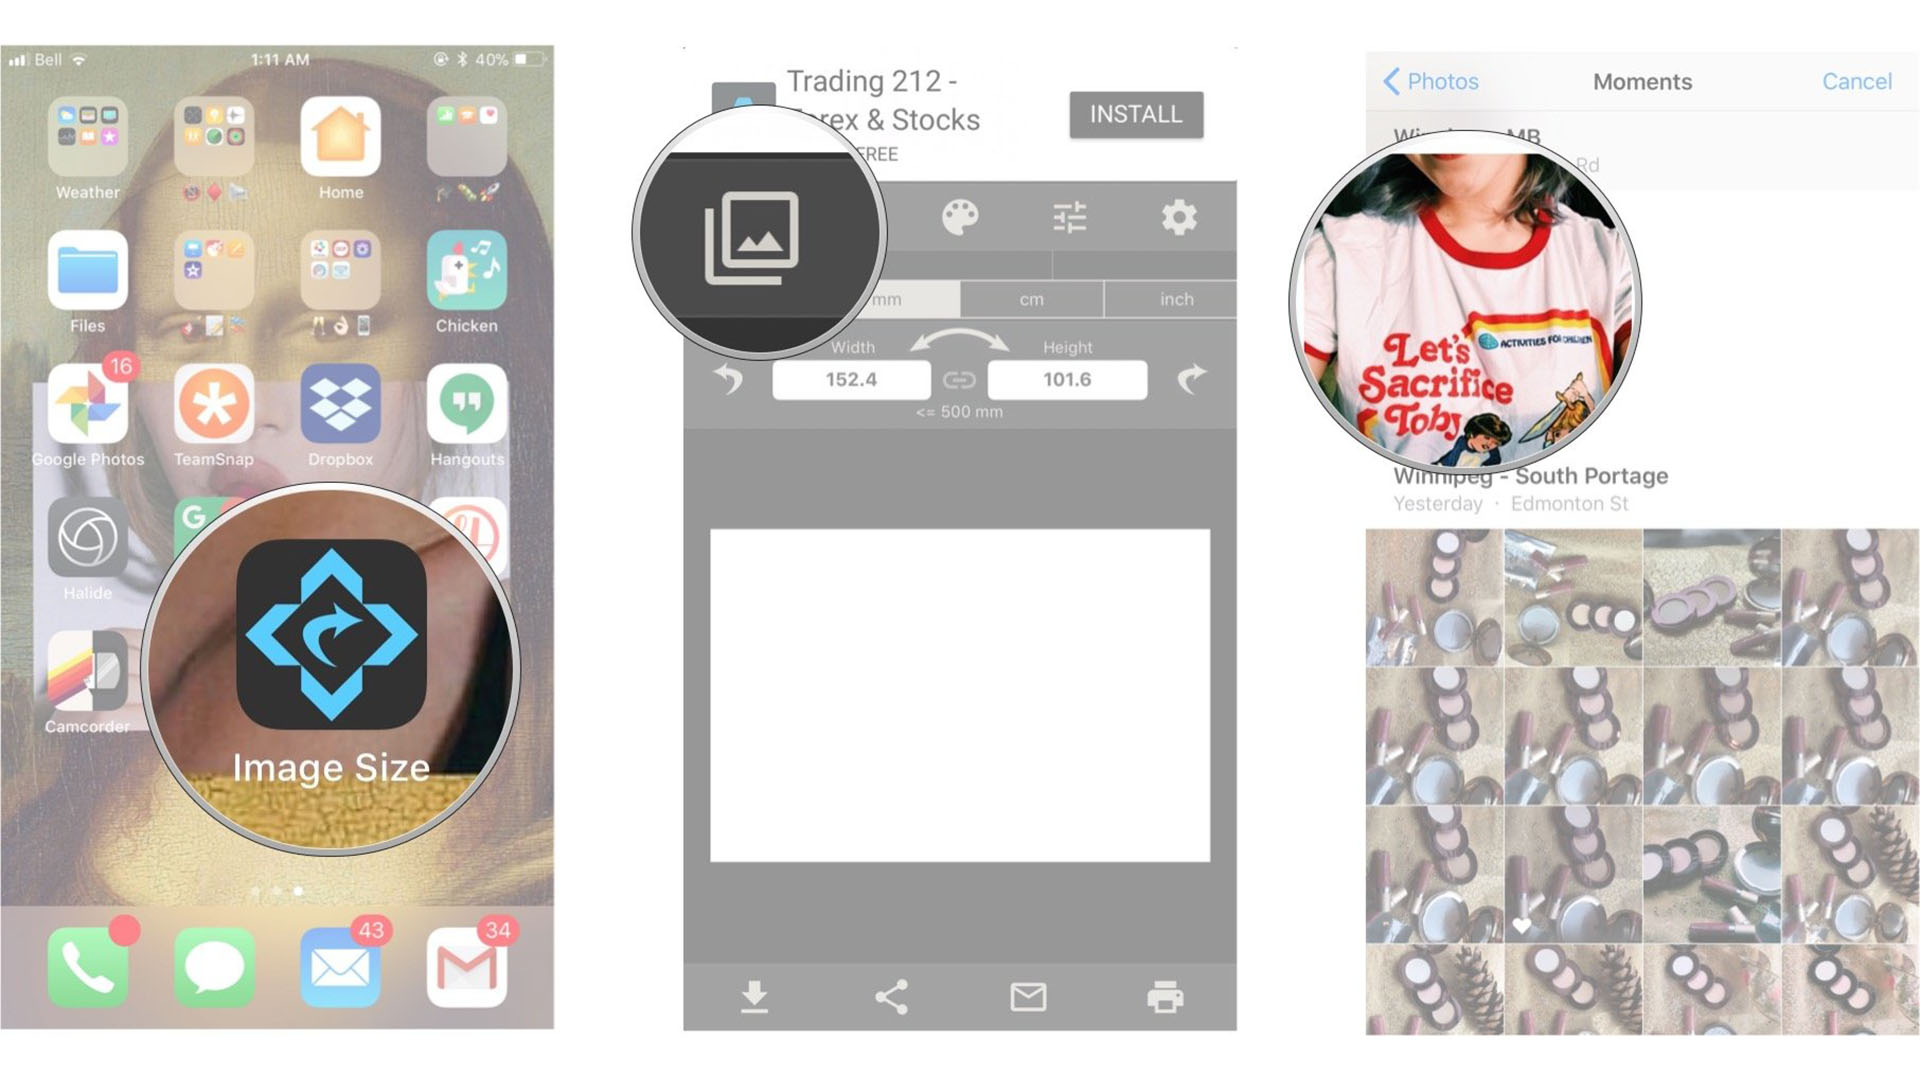1920x1080 pixels.
Task: Drag the width value slider area
Action: [849, 380]
